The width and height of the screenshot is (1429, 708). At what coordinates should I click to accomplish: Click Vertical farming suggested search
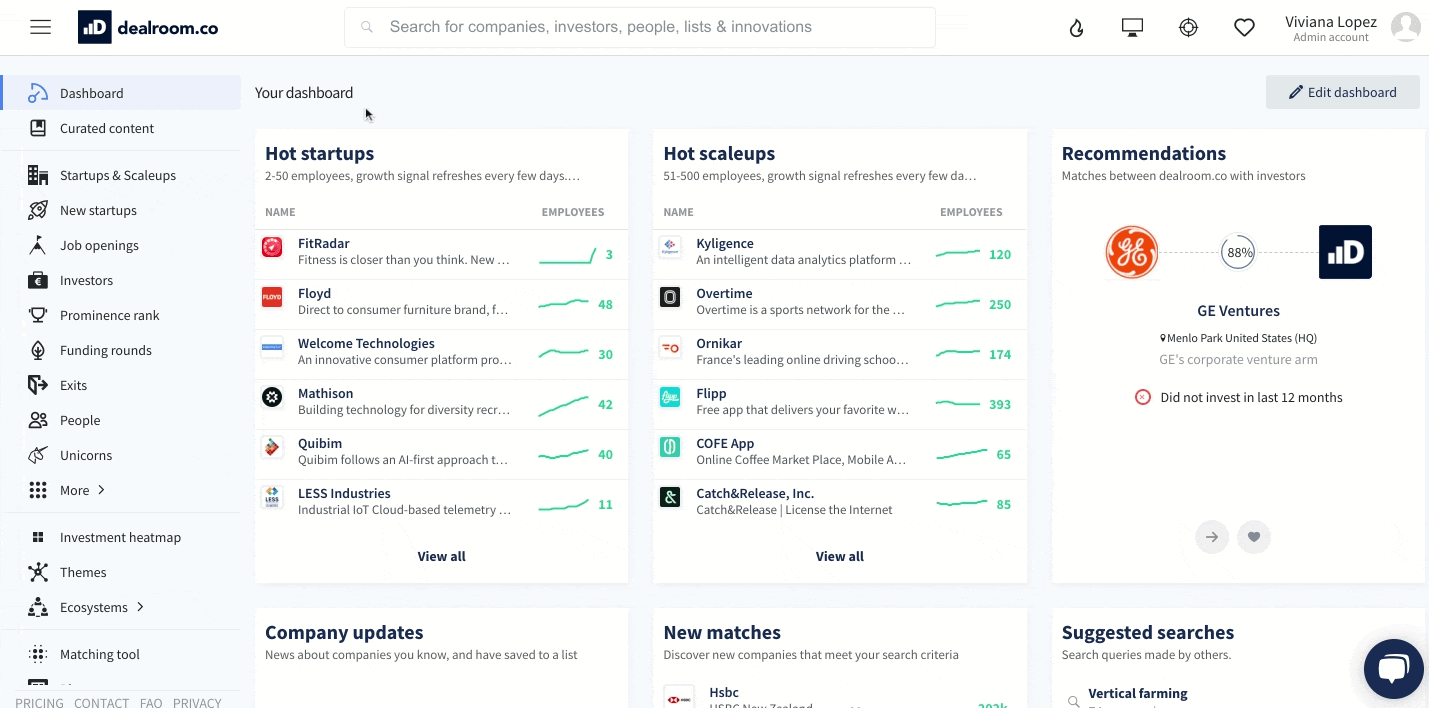1138,693
